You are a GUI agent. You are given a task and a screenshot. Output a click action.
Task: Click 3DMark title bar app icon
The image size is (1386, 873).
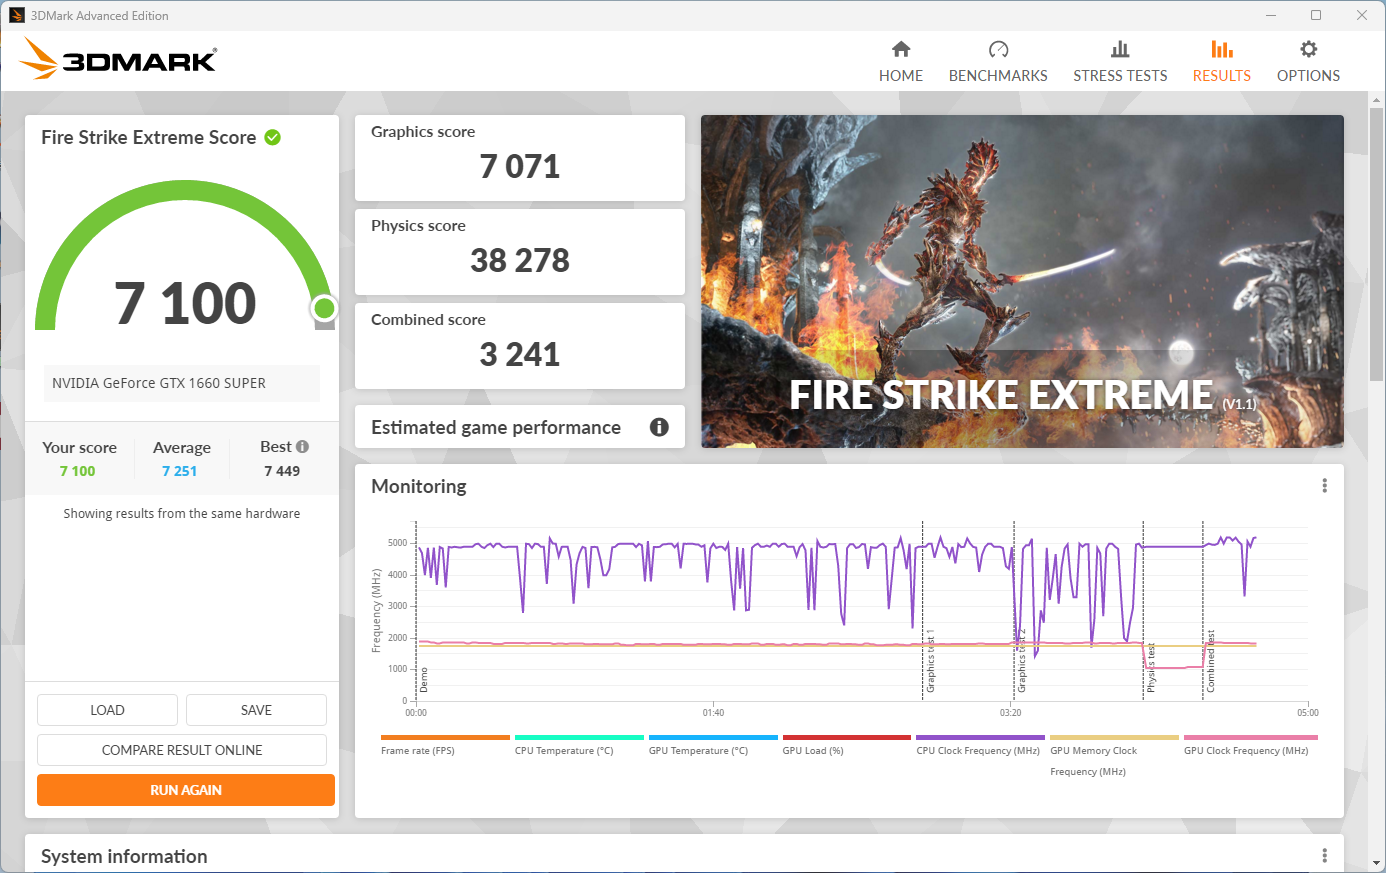[x=17, y=15]
